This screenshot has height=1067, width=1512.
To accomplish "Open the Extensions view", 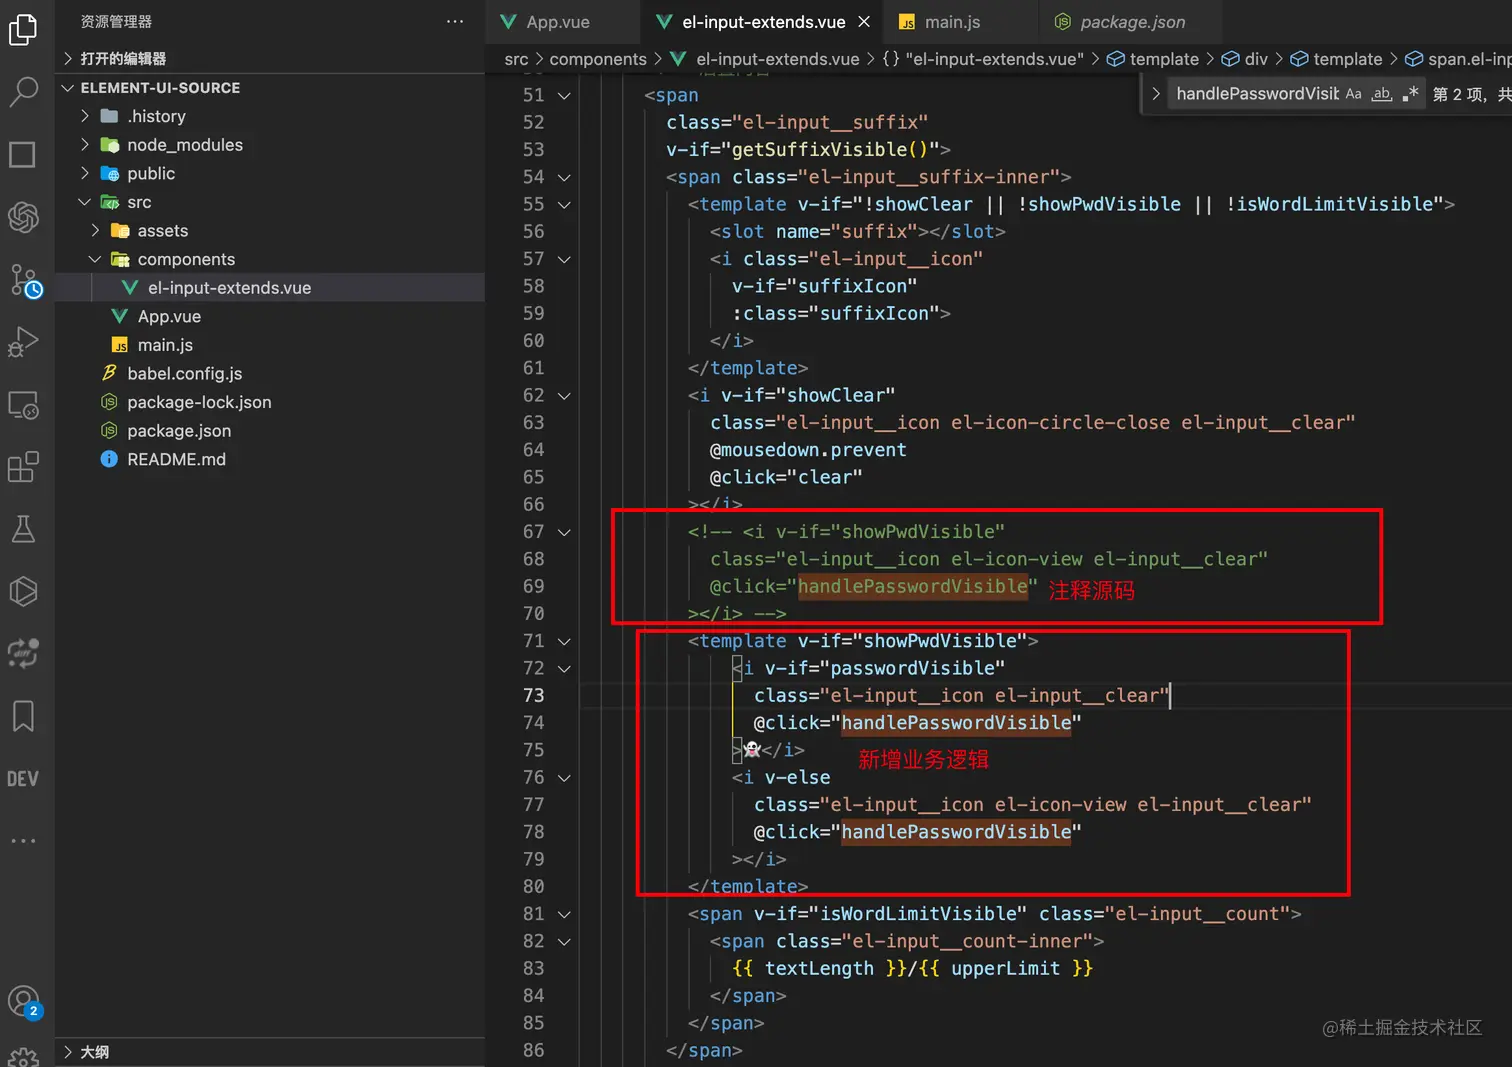I will (x=23, y=467).
